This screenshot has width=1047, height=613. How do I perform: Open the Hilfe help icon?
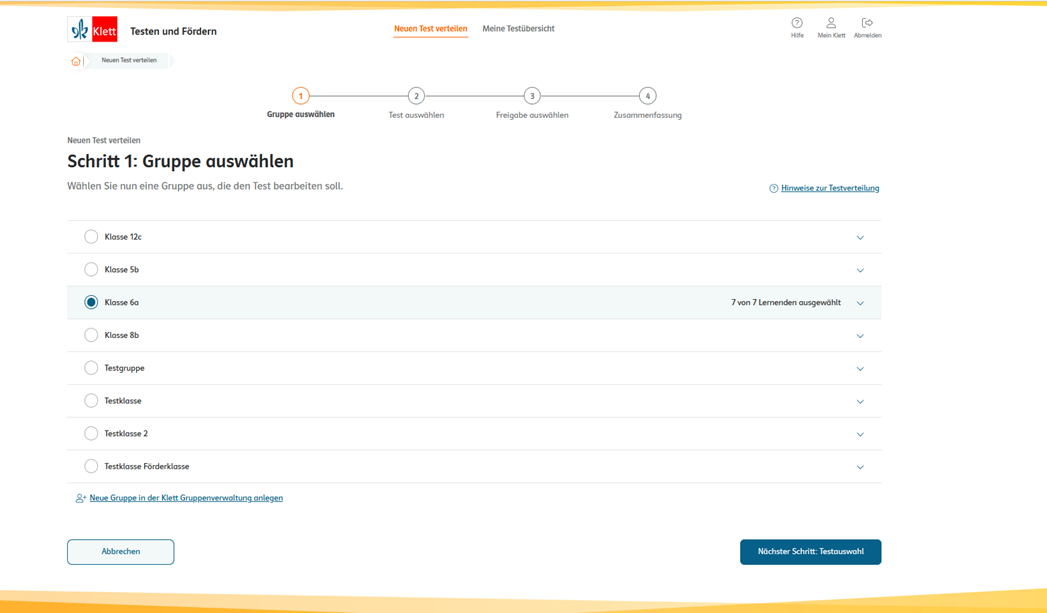tap(797, 24)
